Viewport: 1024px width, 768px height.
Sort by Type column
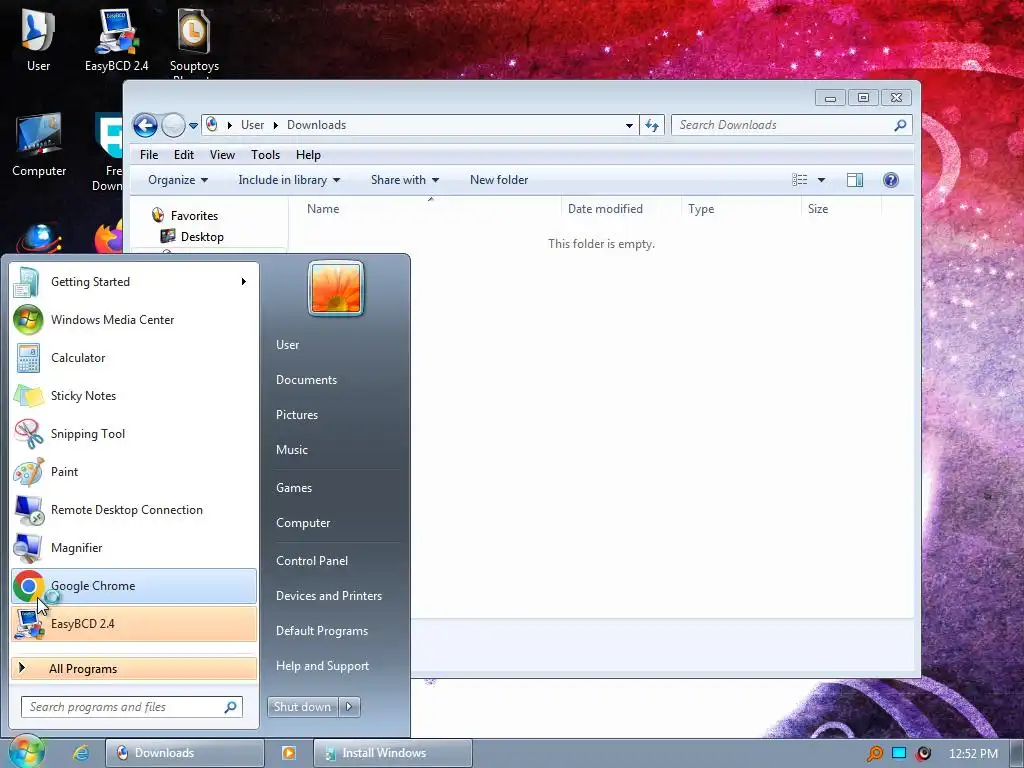(x=741, y=209)
